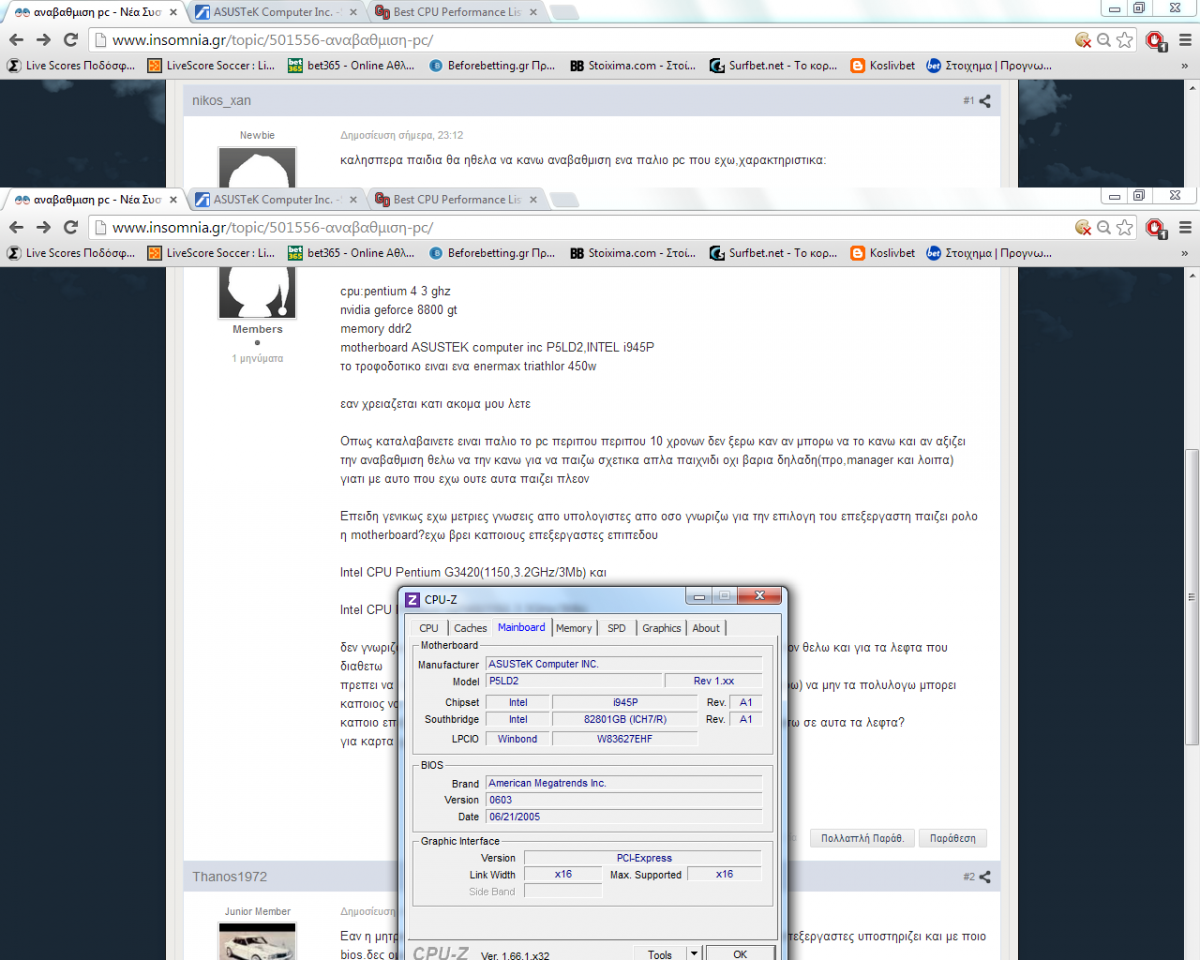Open Live Scores bookmark in upper bookmarks bar
1200x960 pixels.
pyautogui.click(x=70, y=65)
